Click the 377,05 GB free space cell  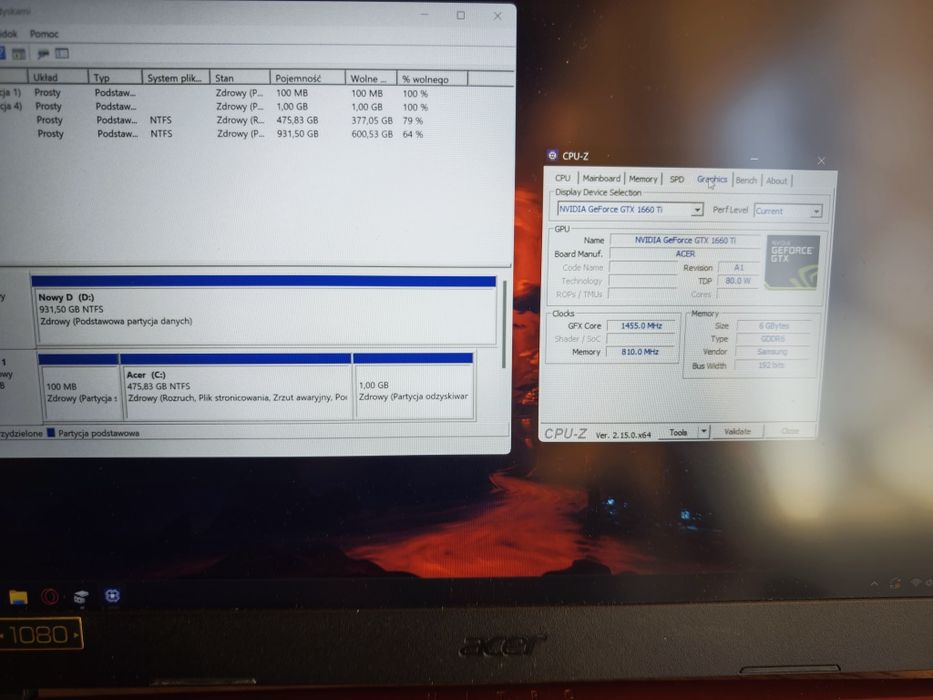[x=372, y=121]
